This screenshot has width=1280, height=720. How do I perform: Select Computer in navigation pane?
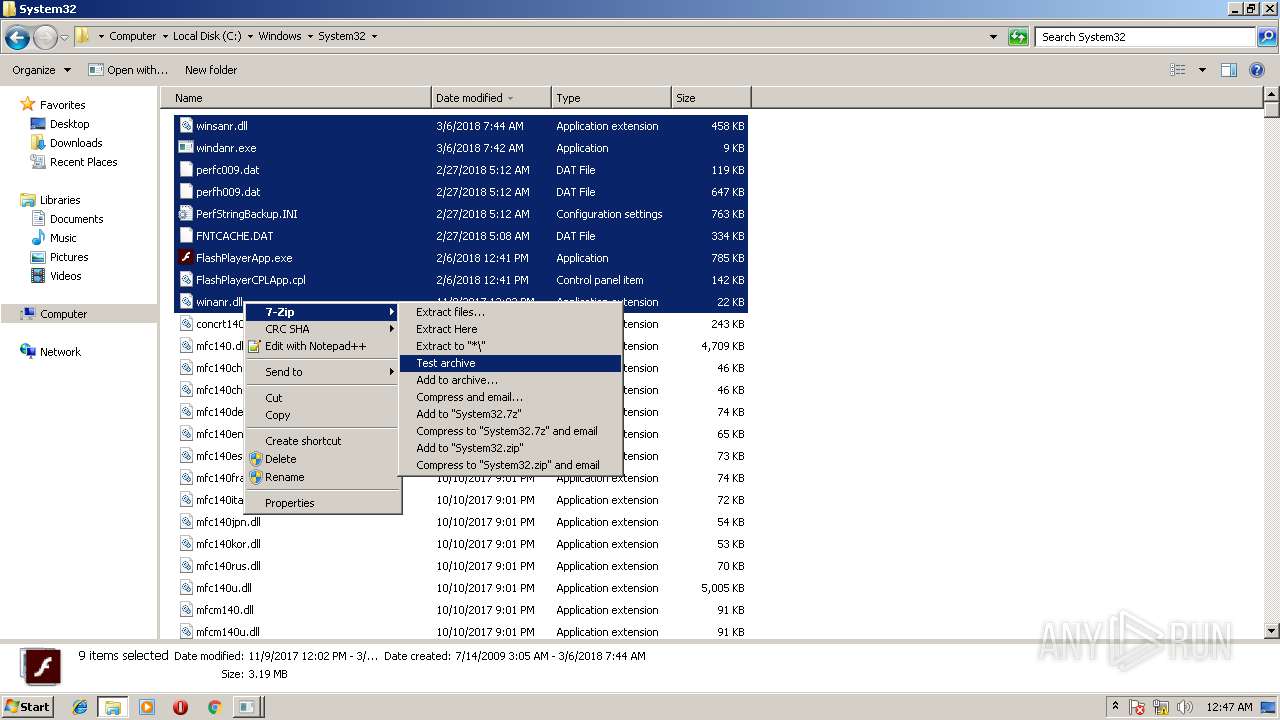(63, 314)
